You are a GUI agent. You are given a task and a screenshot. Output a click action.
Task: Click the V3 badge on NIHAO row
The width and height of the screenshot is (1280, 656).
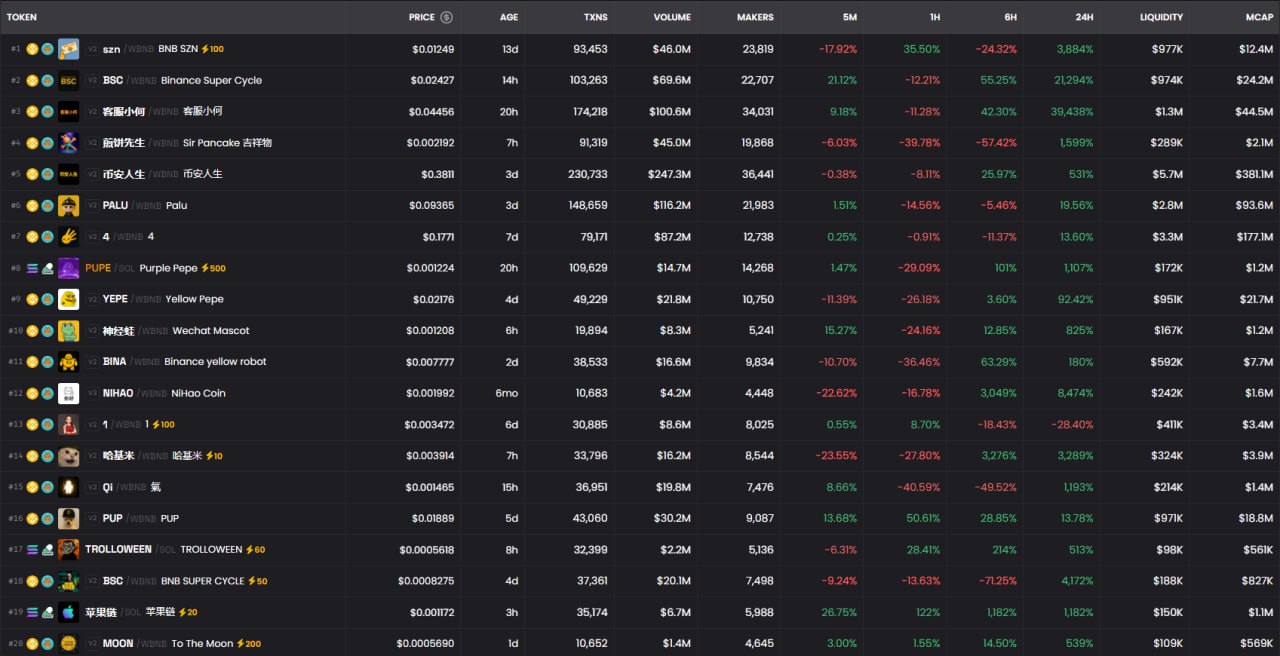click(x=92, y=393)
